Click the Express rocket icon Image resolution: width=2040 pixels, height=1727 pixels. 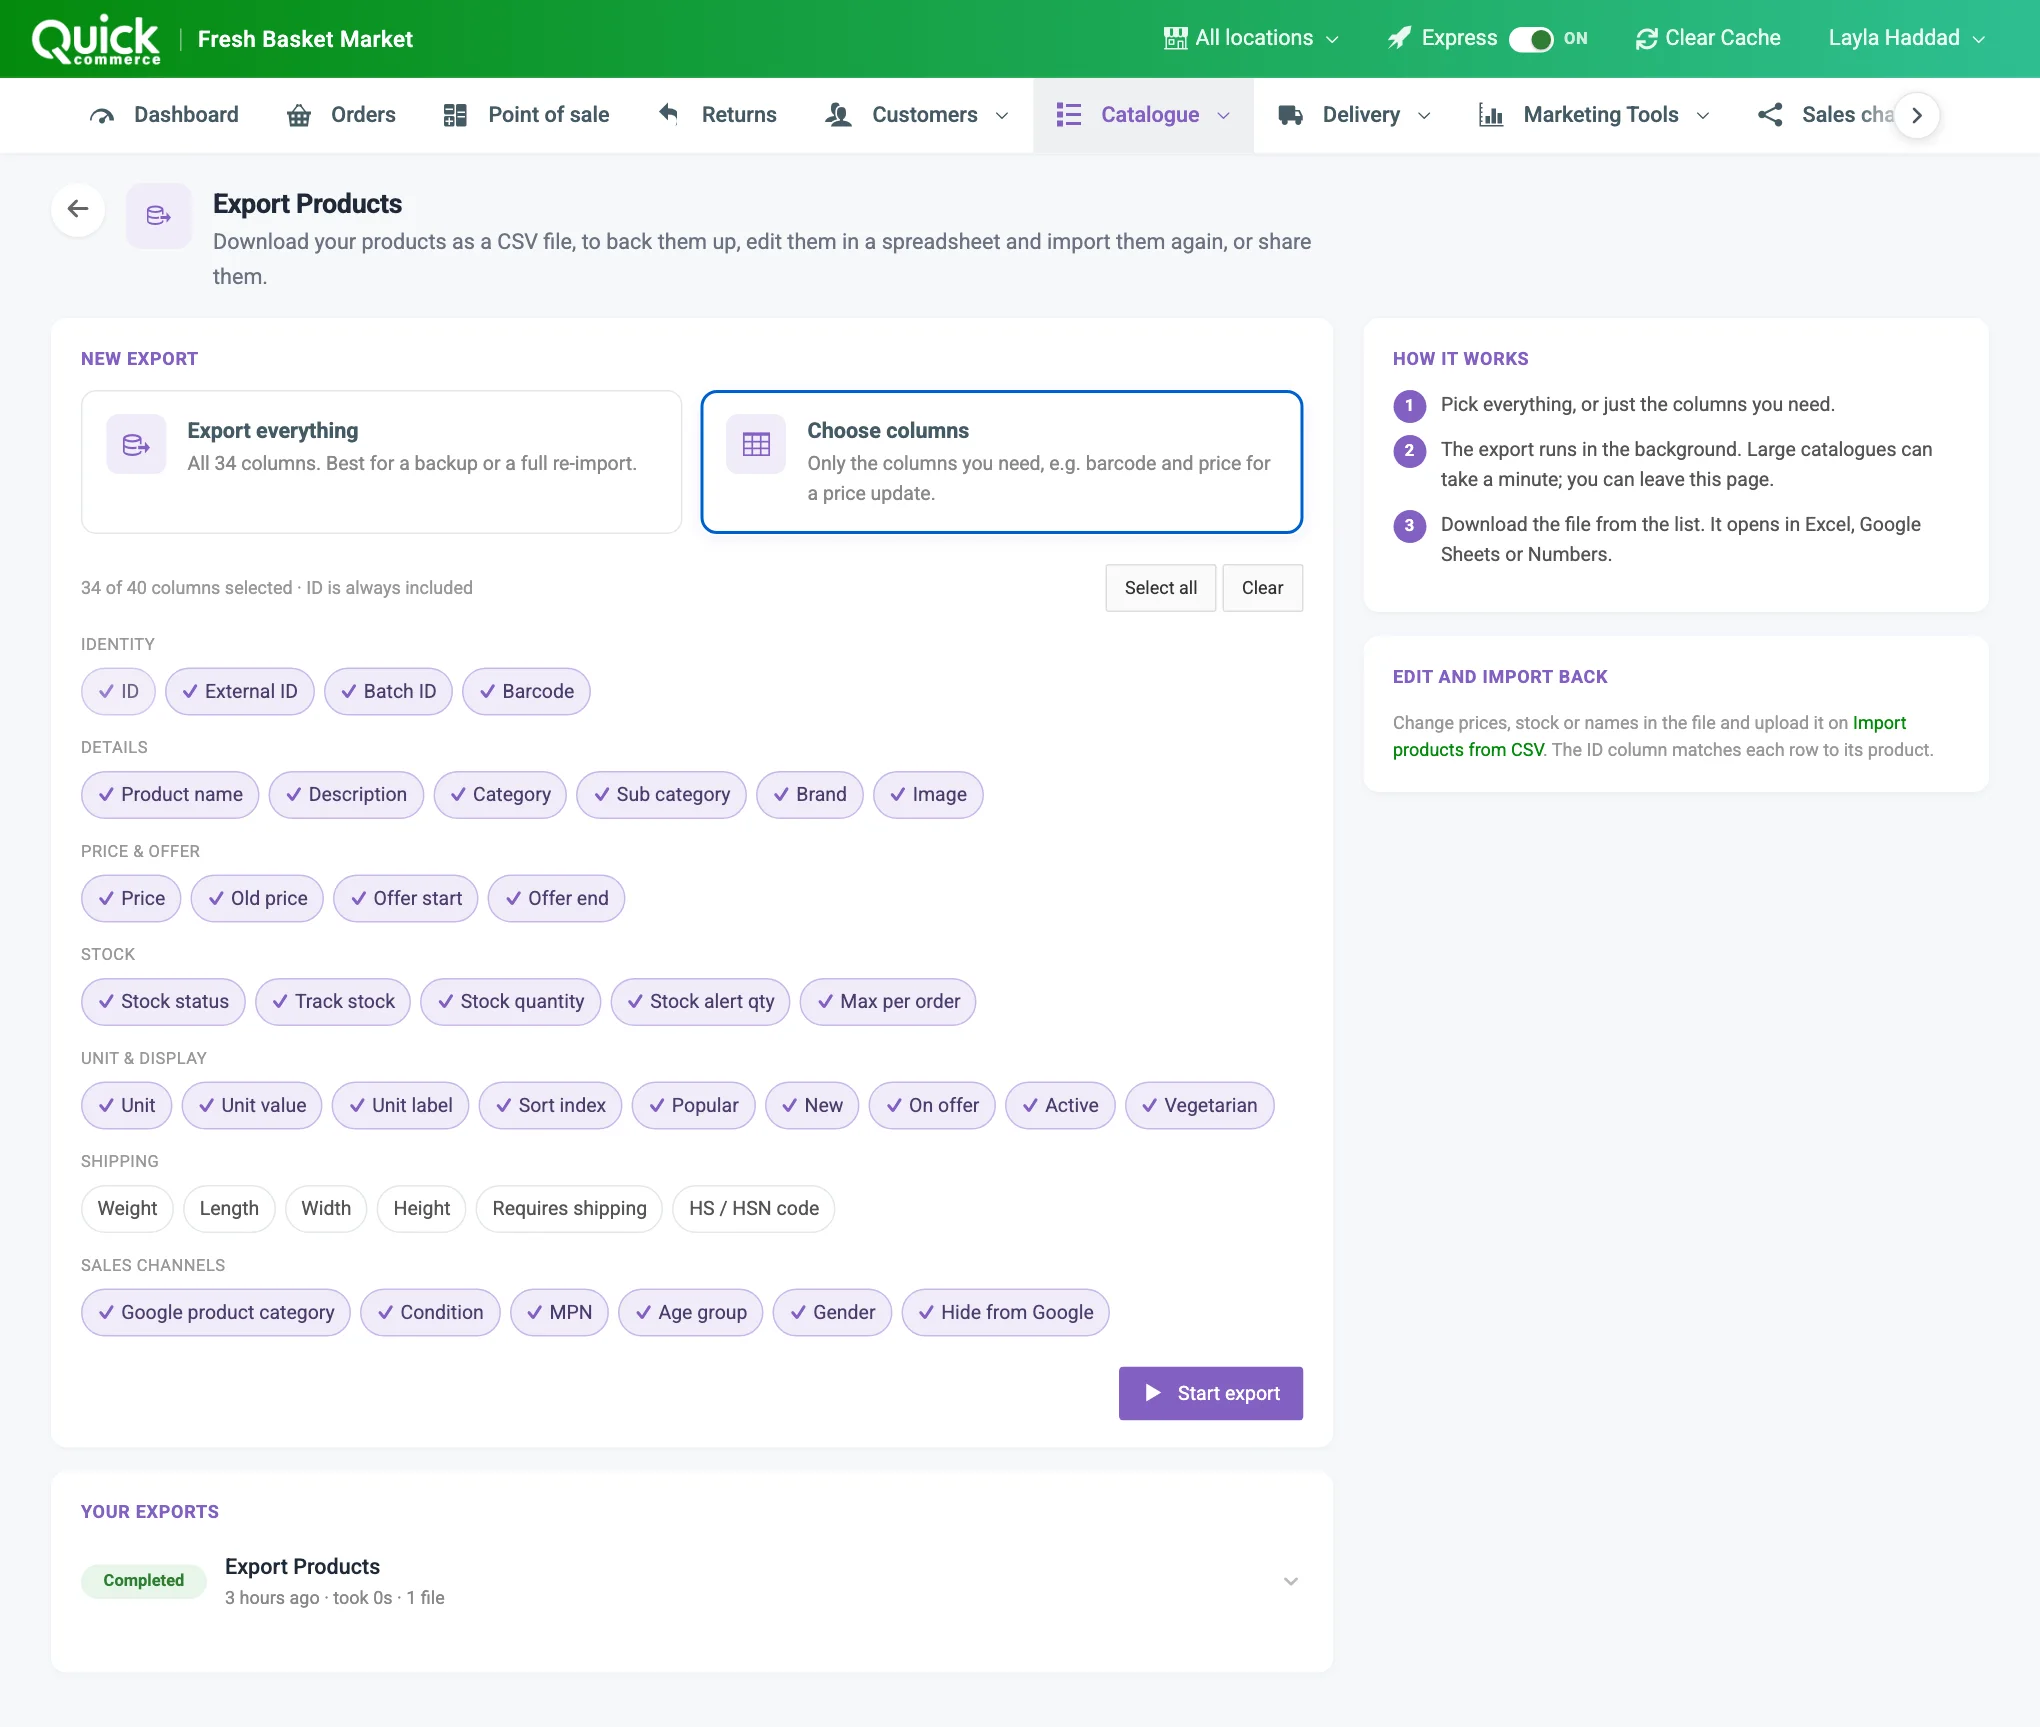1400,38
